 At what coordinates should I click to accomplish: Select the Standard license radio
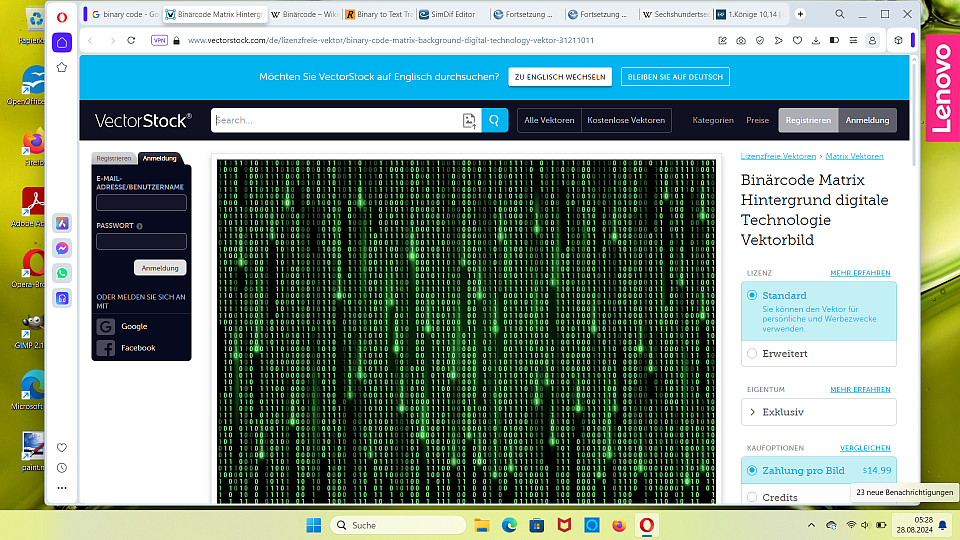click(x=752, y=295)
